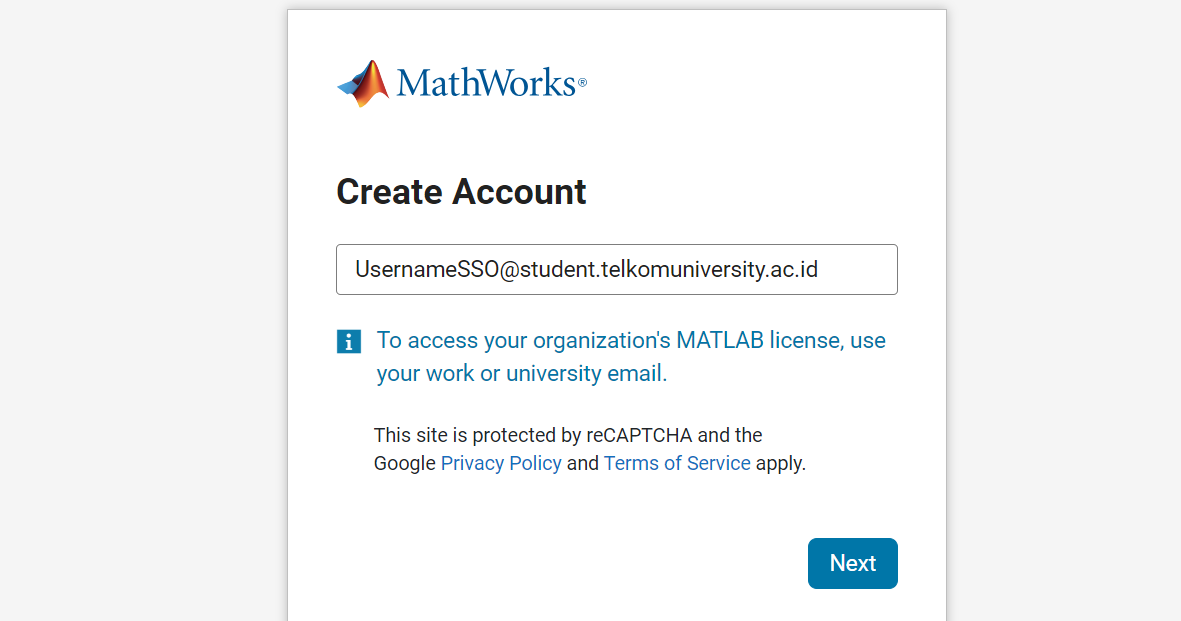Open the Privacy Policy link
The height and width of the screenshot is (621, 1181).
[x=501, y=463]
